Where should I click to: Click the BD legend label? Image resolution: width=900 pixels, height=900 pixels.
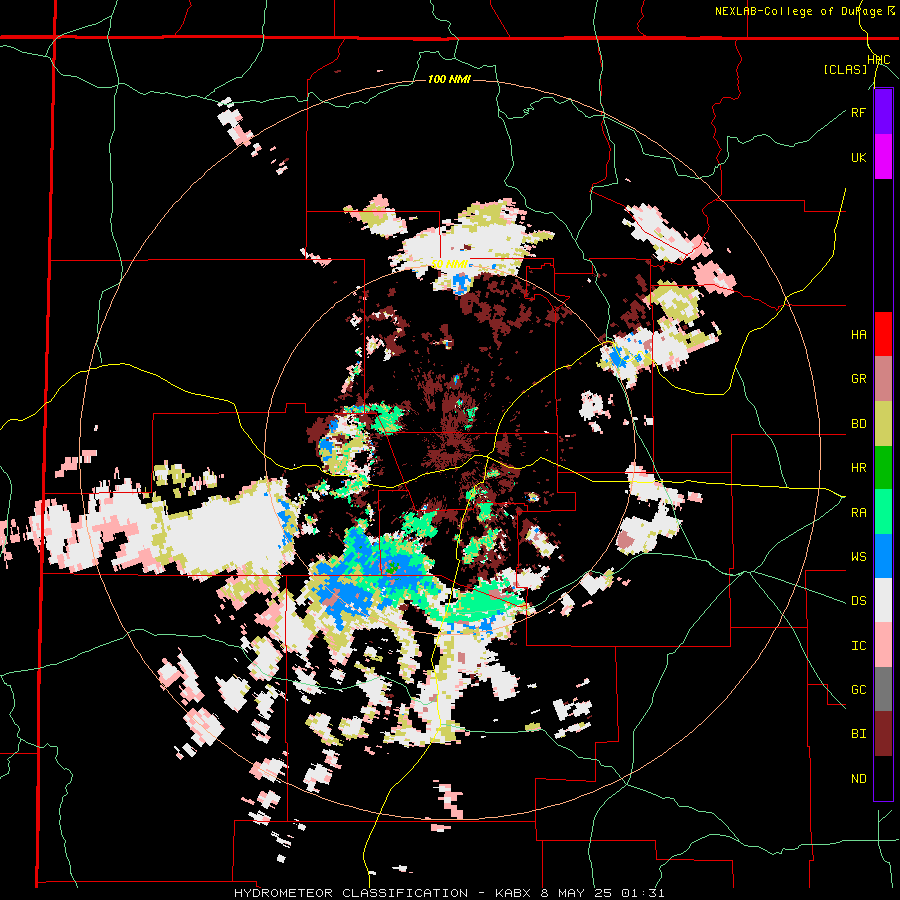[858, 424]
